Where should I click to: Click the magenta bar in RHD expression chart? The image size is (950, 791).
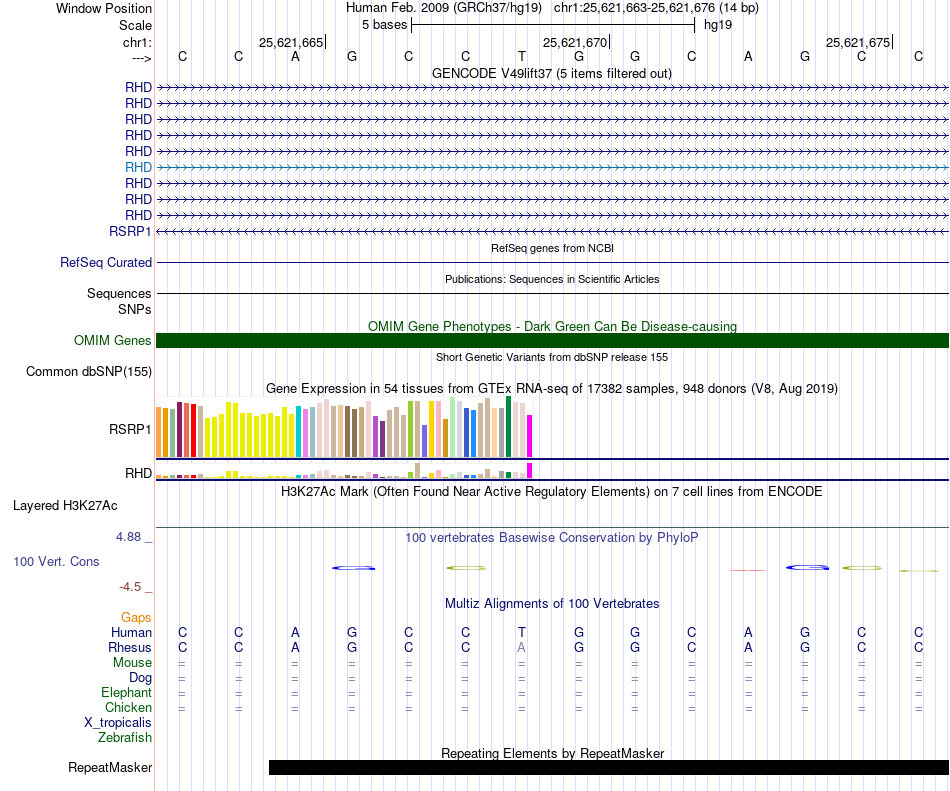point(530,471)
